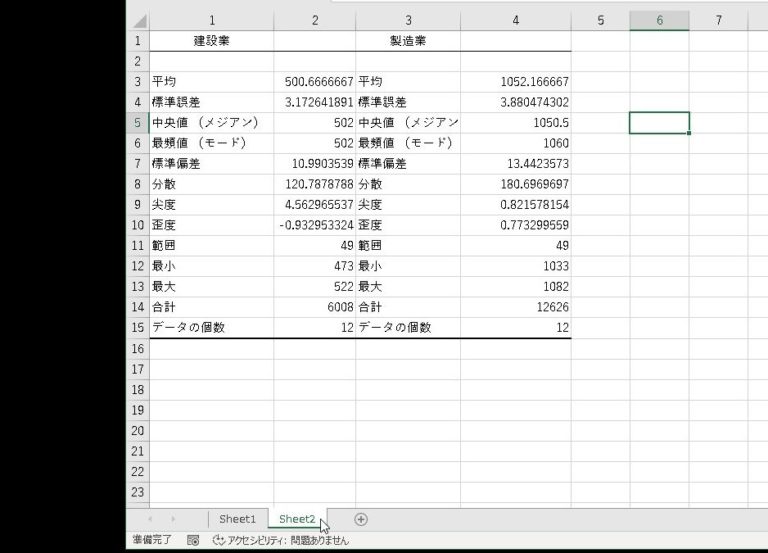Viewport: 768px width, 553px height.
Task: Select row 5 header
Action: (138, 122)
